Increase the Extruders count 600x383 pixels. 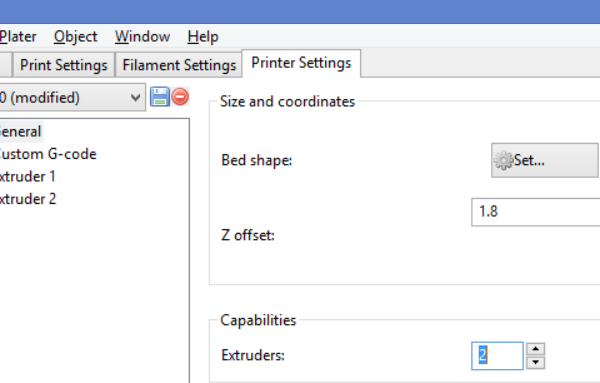tap(535, 349)
